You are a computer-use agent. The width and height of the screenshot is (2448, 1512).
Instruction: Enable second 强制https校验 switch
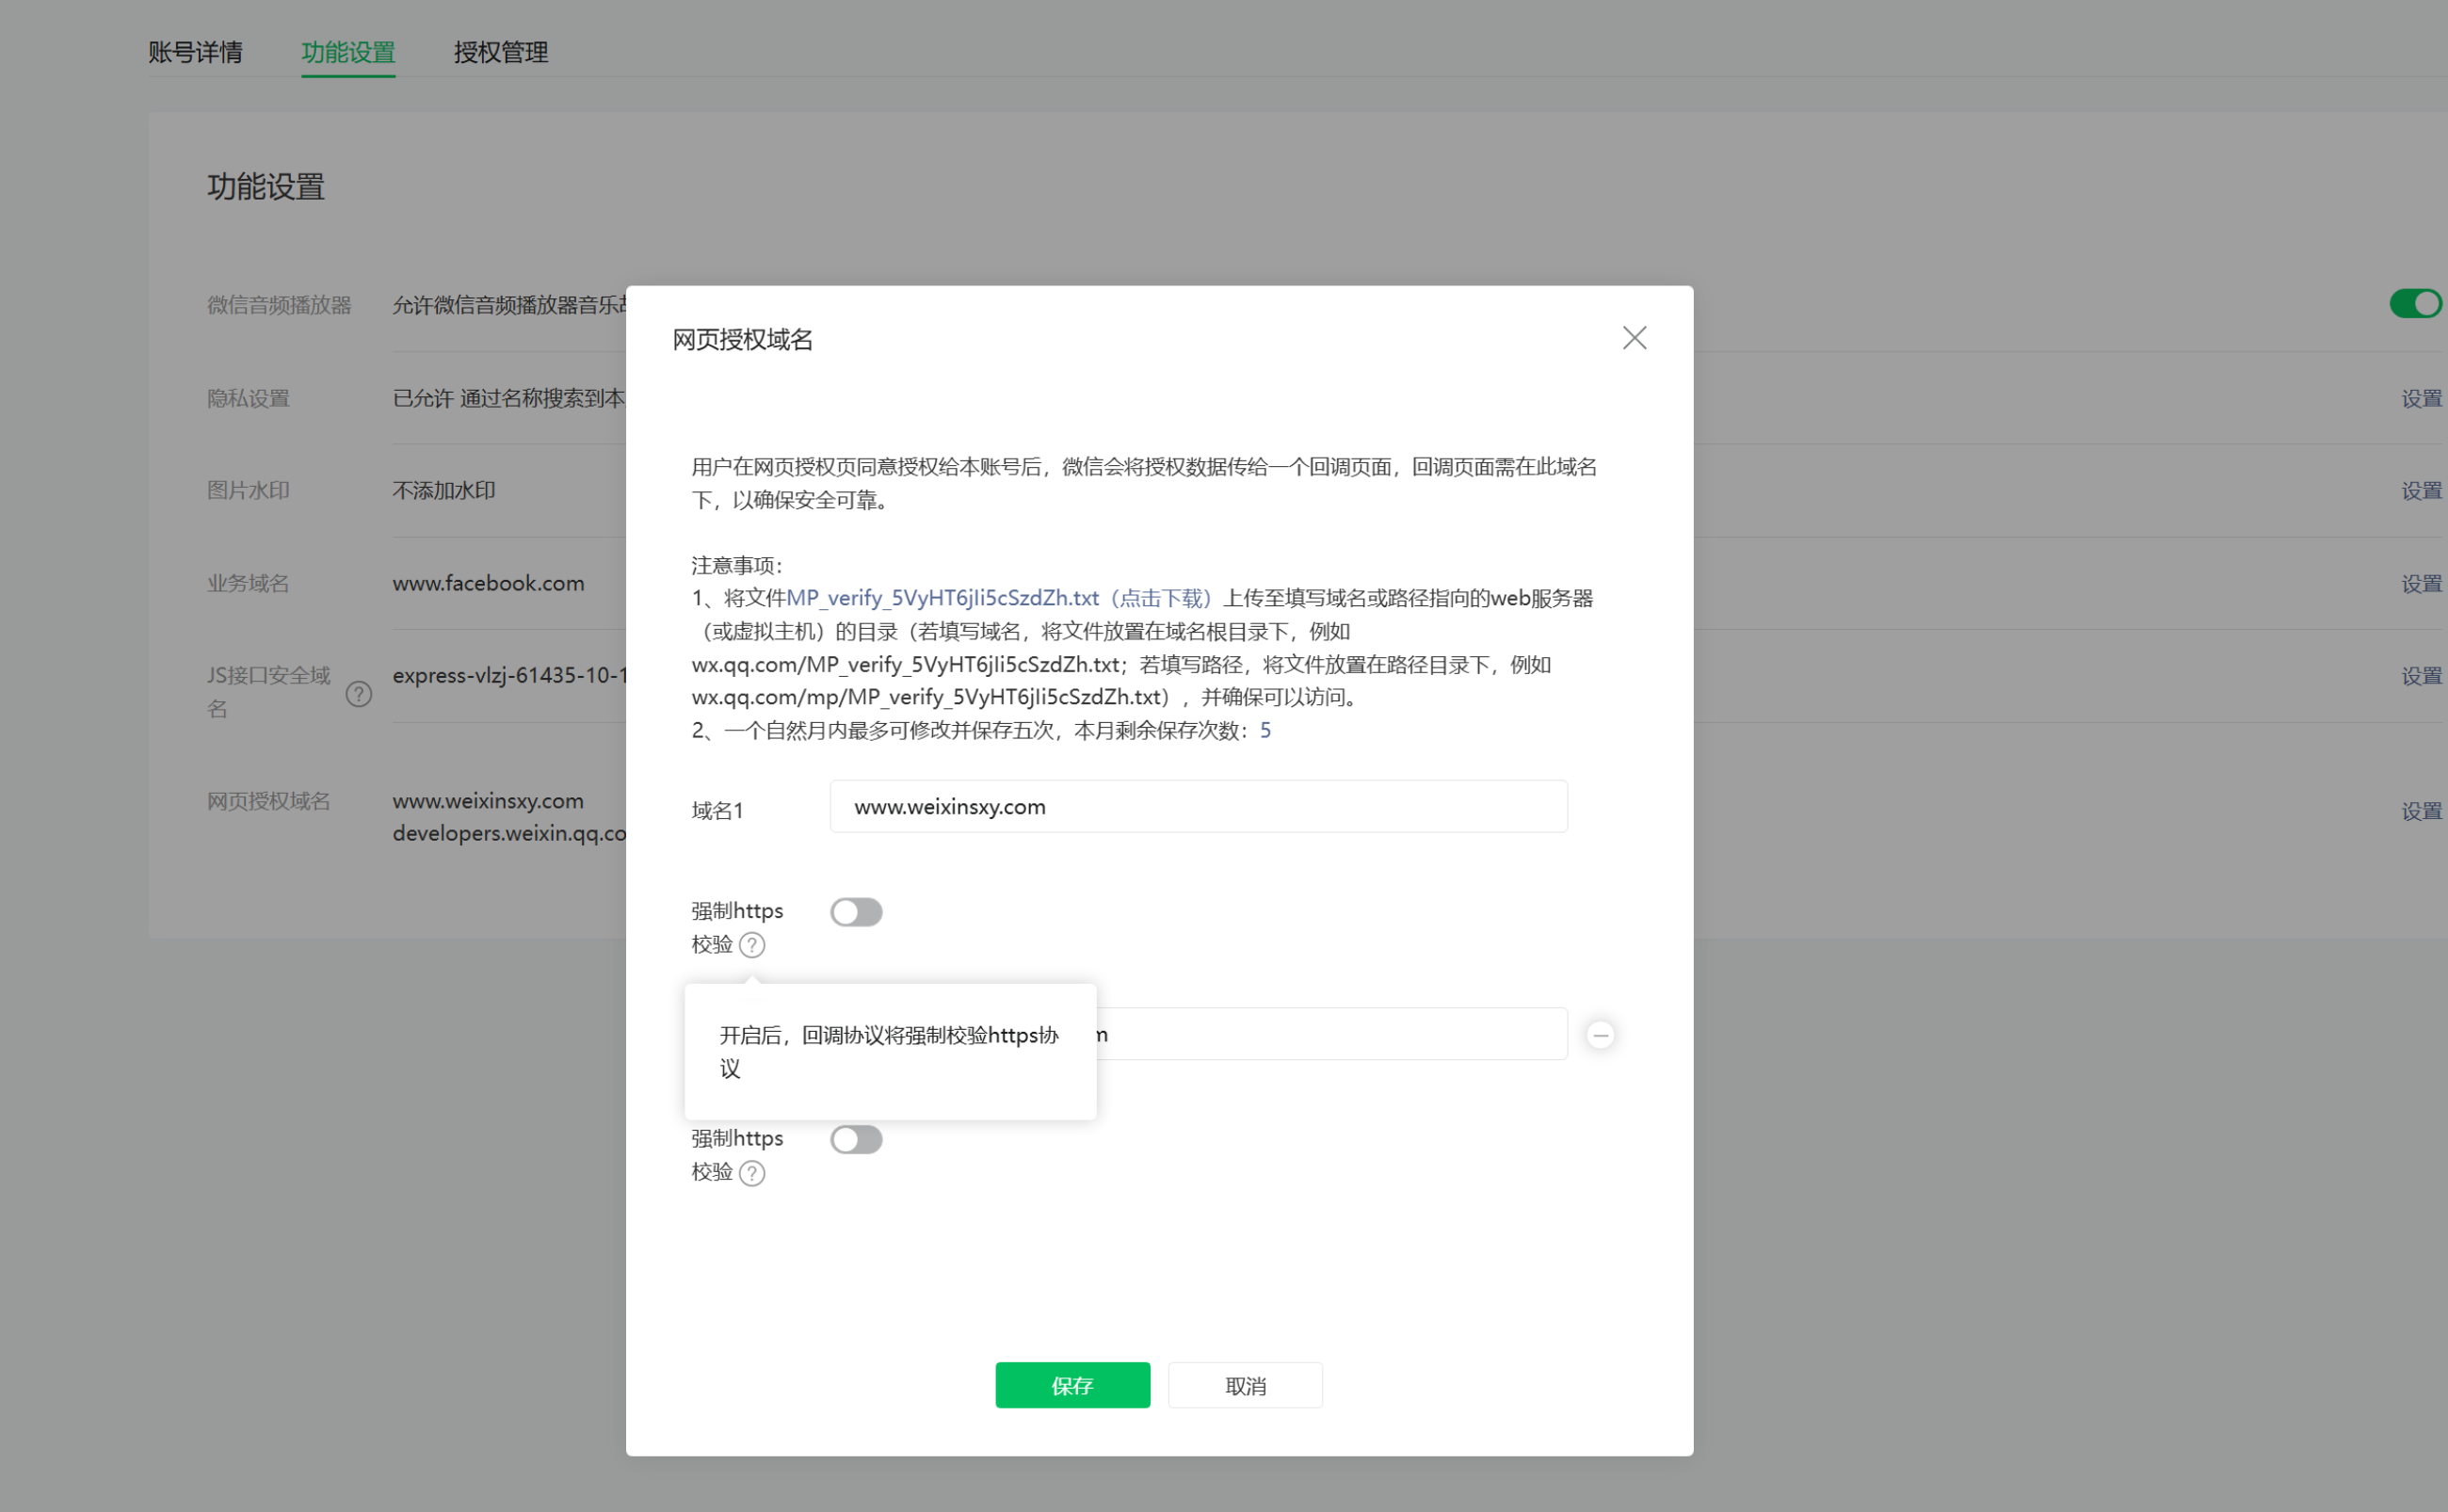pos(856,1139)
